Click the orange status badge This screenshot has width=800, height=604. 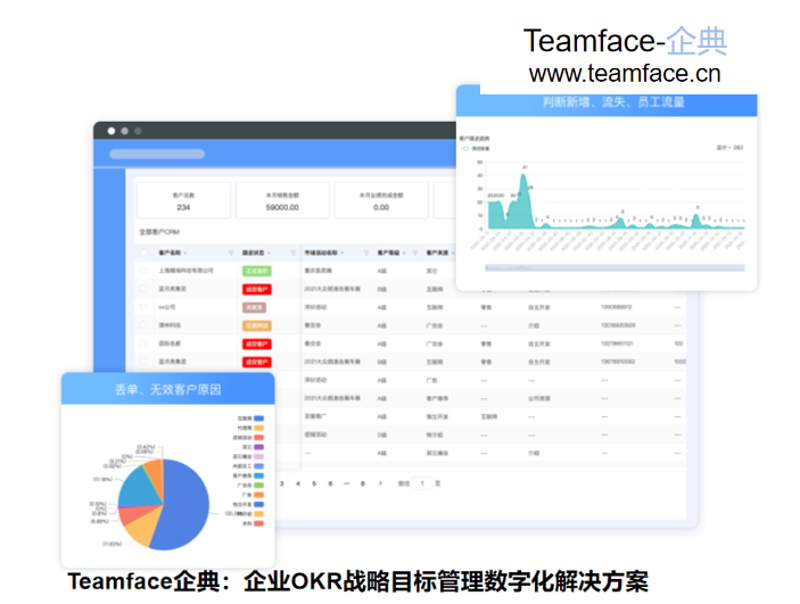257,325
